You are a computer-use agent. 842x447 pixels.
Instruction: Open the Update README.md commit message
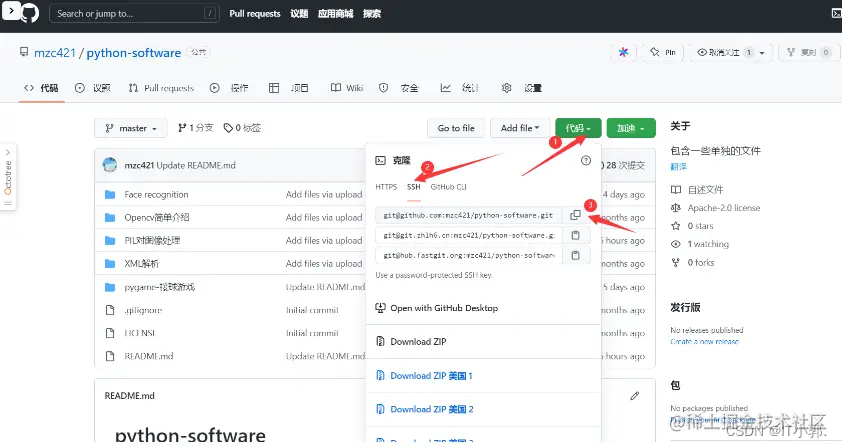point(195,165)
